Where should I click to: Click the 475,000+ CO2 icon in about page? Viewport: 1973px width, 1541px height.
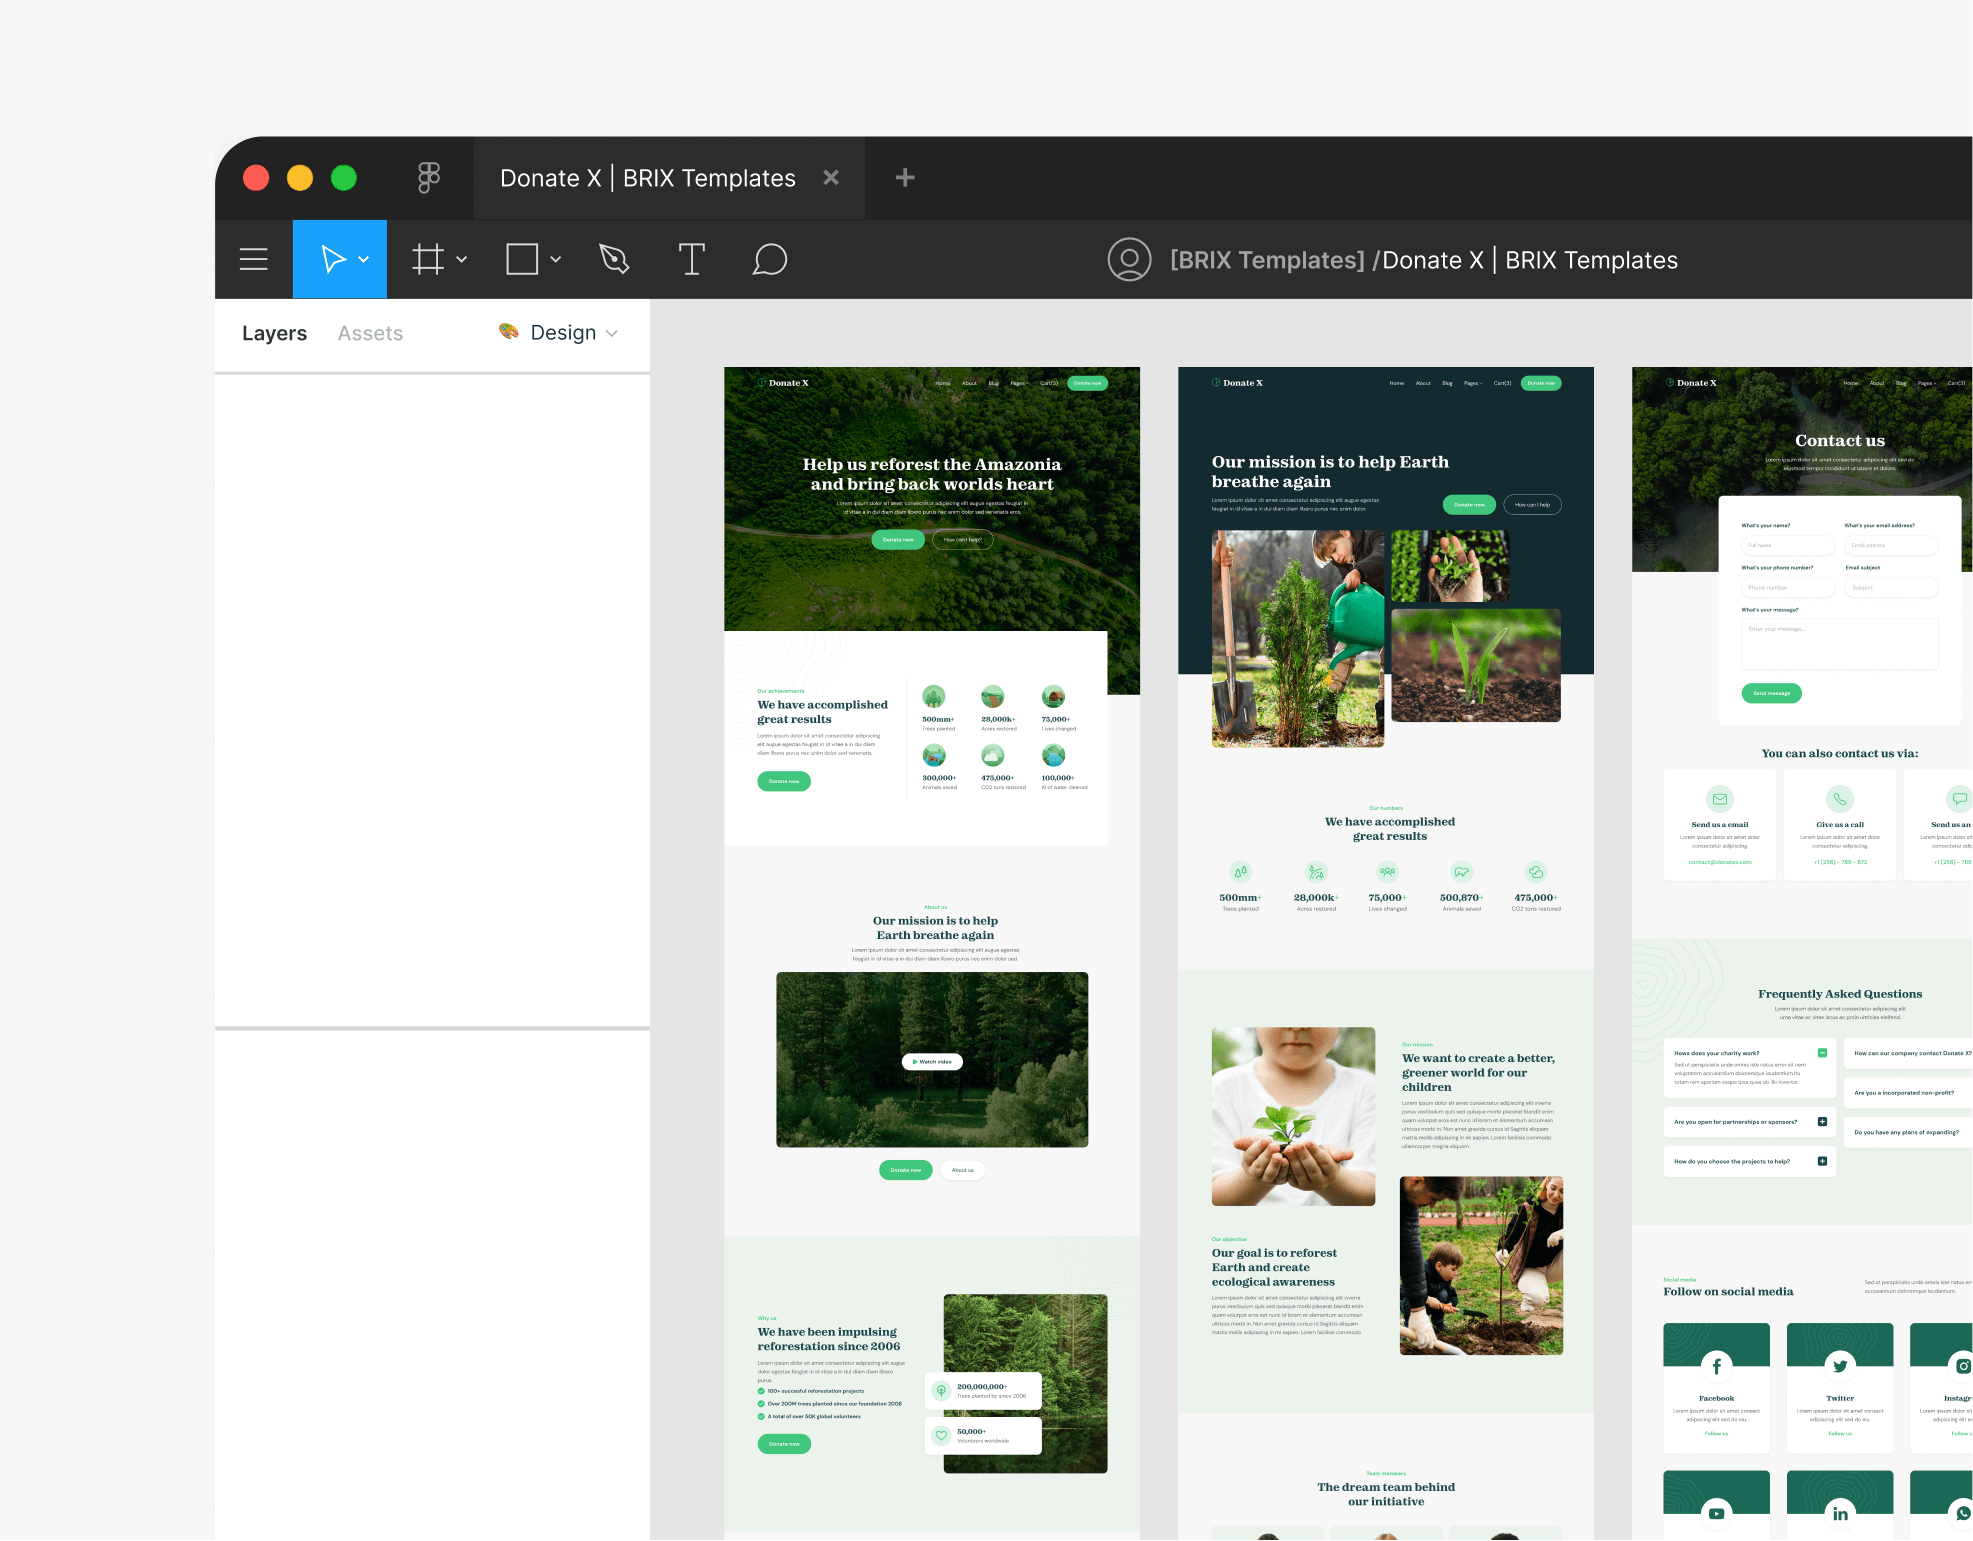1536,872
